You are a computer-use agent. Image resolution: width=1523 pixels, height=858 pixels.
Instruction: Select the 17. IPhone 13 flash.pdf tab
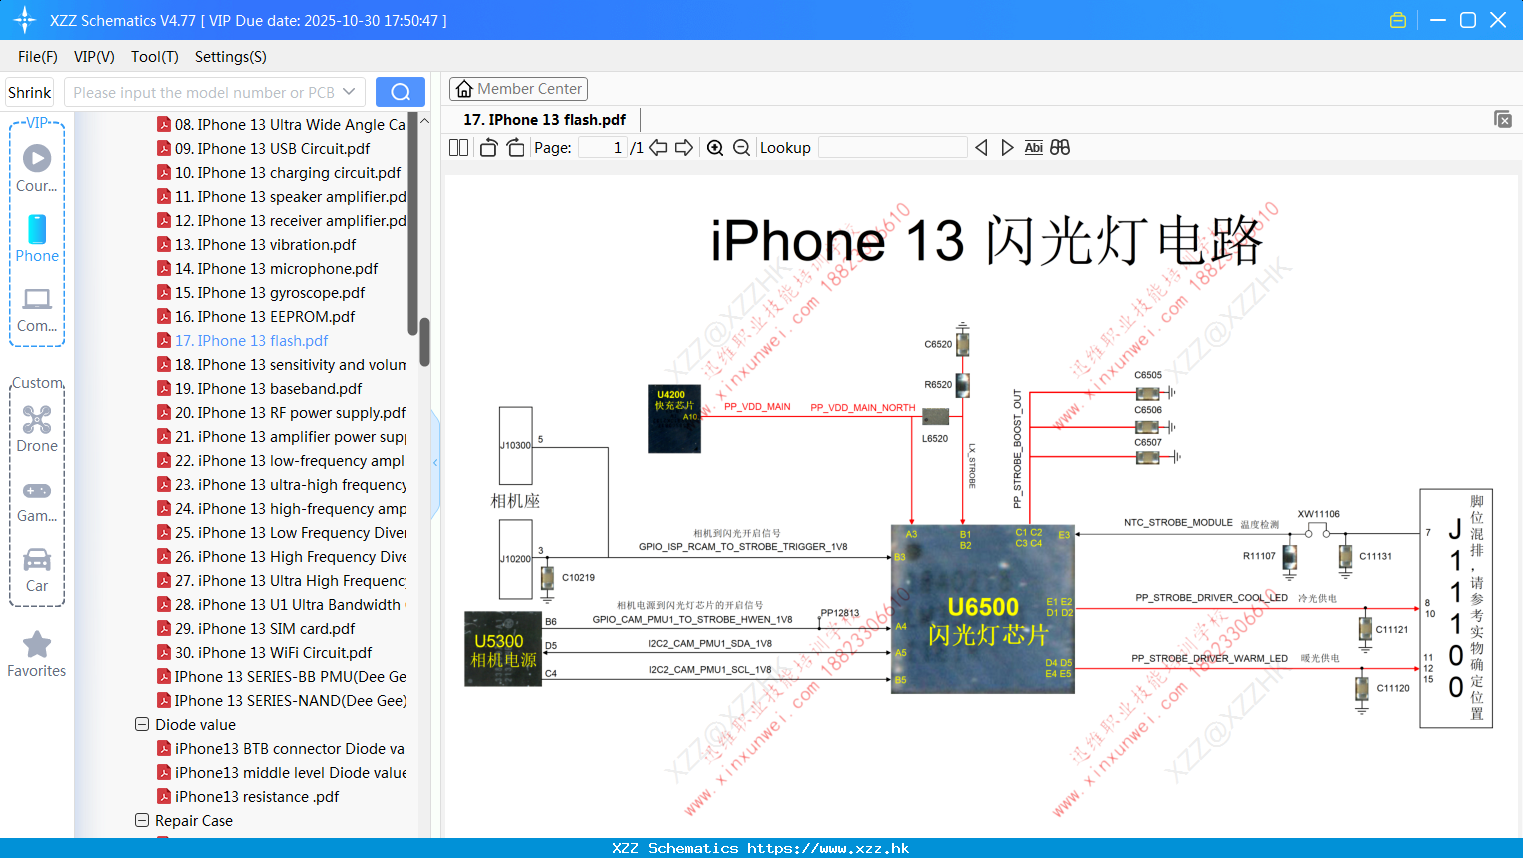tap(545, 120)
